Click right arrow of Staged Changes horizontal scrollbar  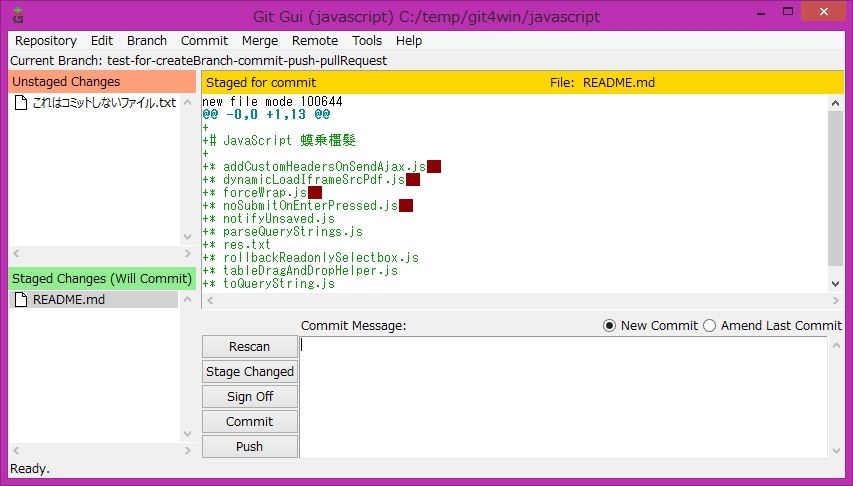(x=188, y=451)
